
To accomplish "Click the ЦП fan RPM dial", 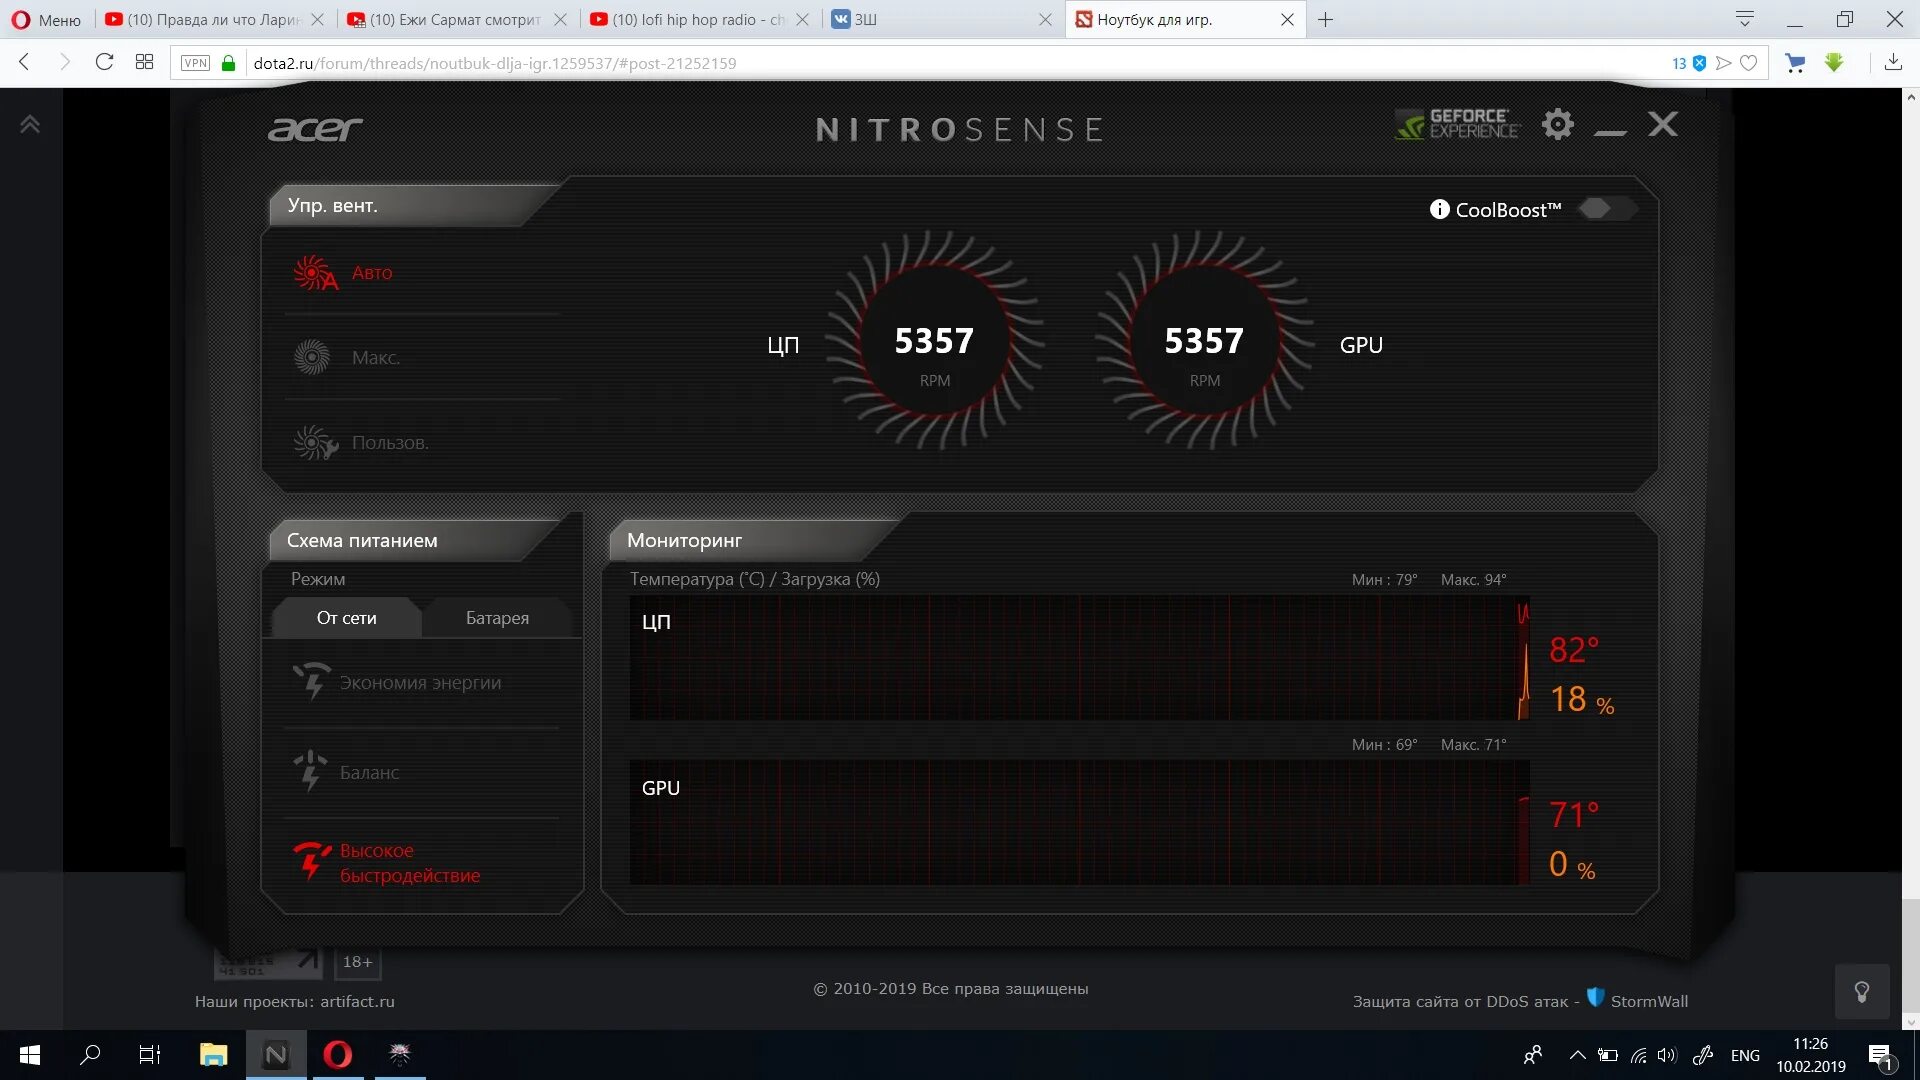I will (x=934, y=341).
